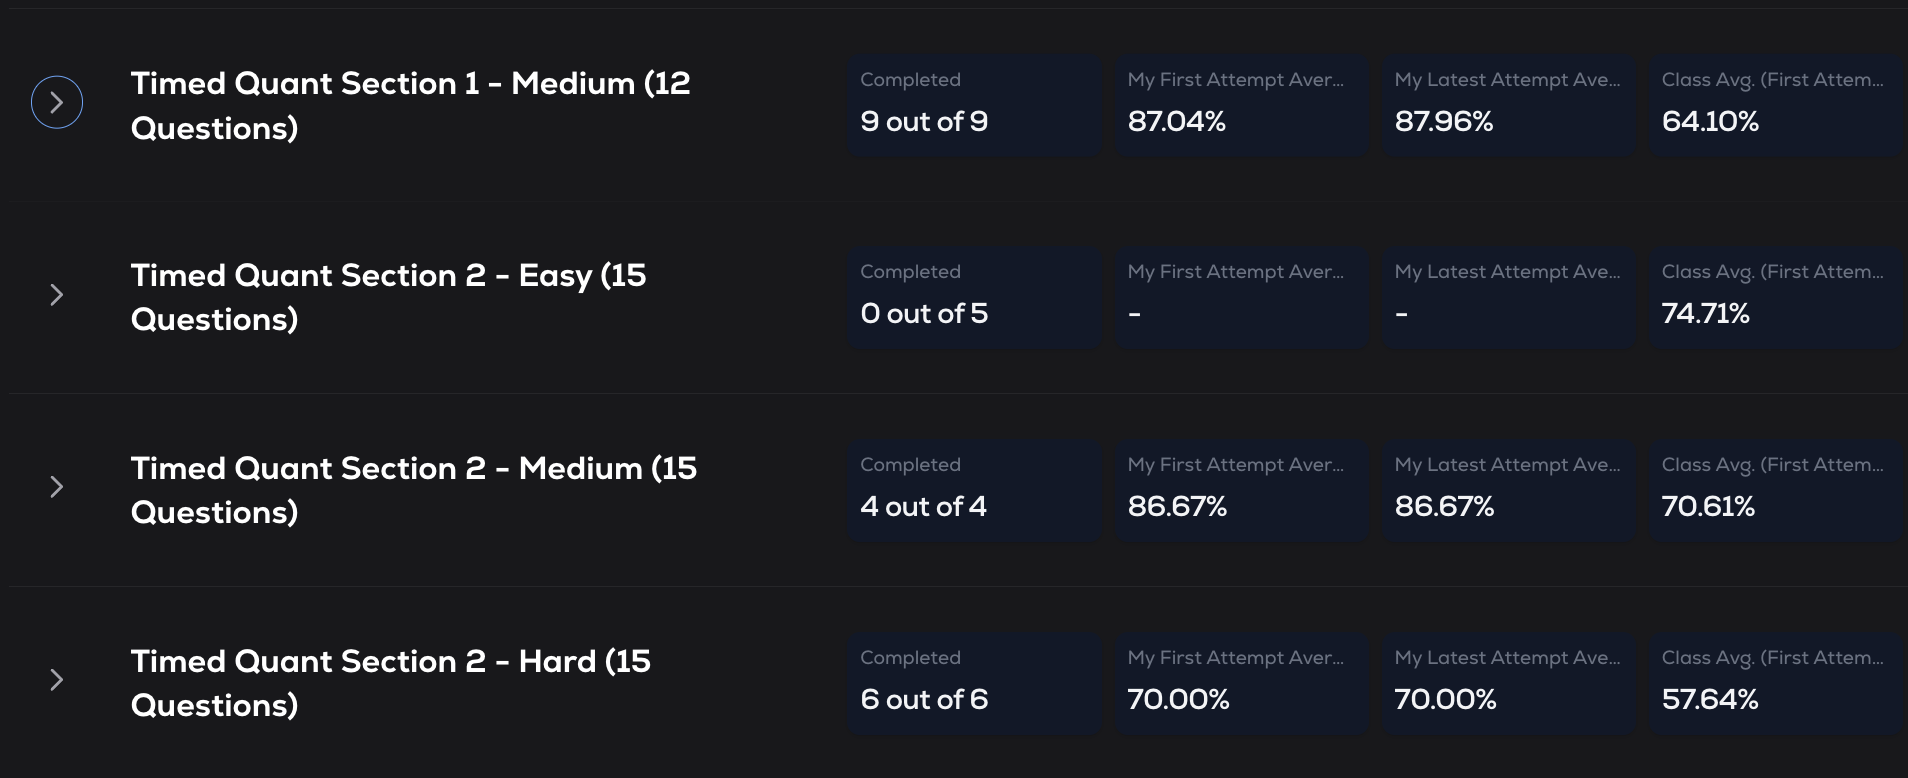Viewport: 1908px width, 778px height.
Task: Click the '4 out of 4' Completed card
Action: click(x=974, y=490)
